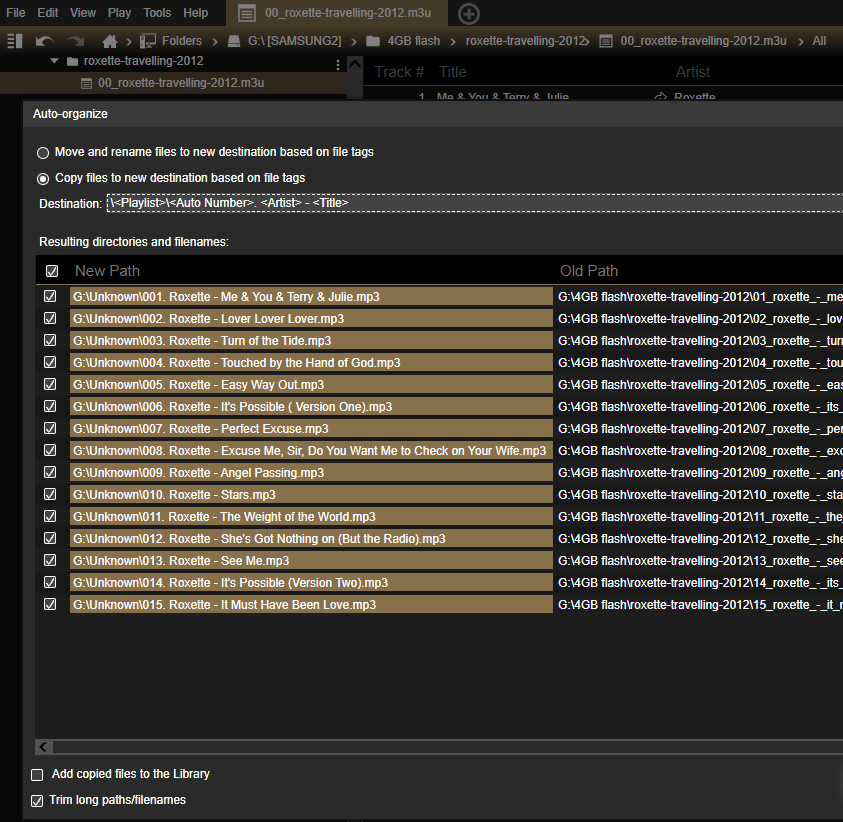Image resolution: width=843 pixels, height=822 pixels.
Task: Click the undo arrow icon in toolbar
Action: click(45, 41)
